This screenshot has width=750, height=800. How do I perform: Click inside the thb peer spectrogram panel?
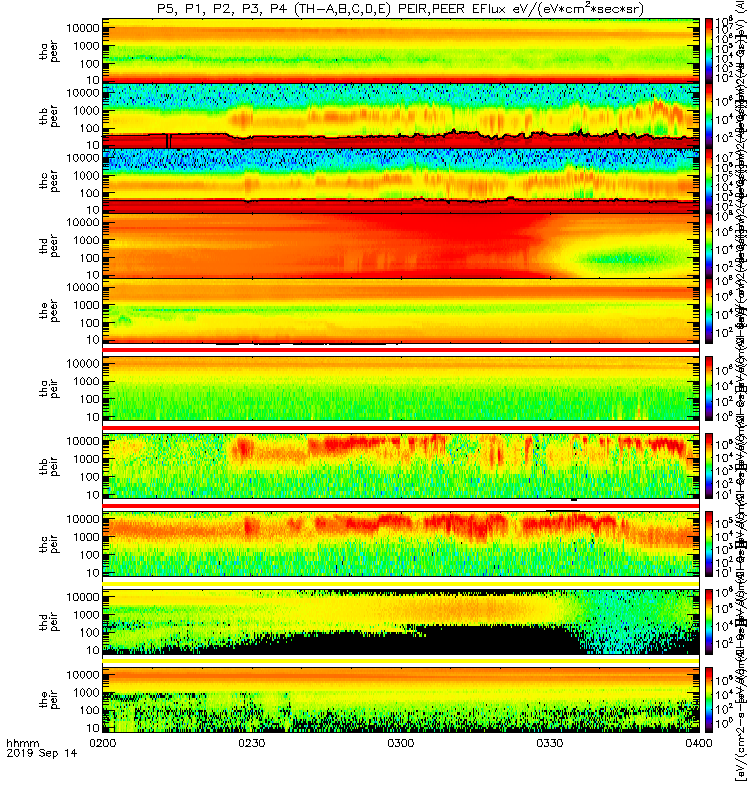401,116
